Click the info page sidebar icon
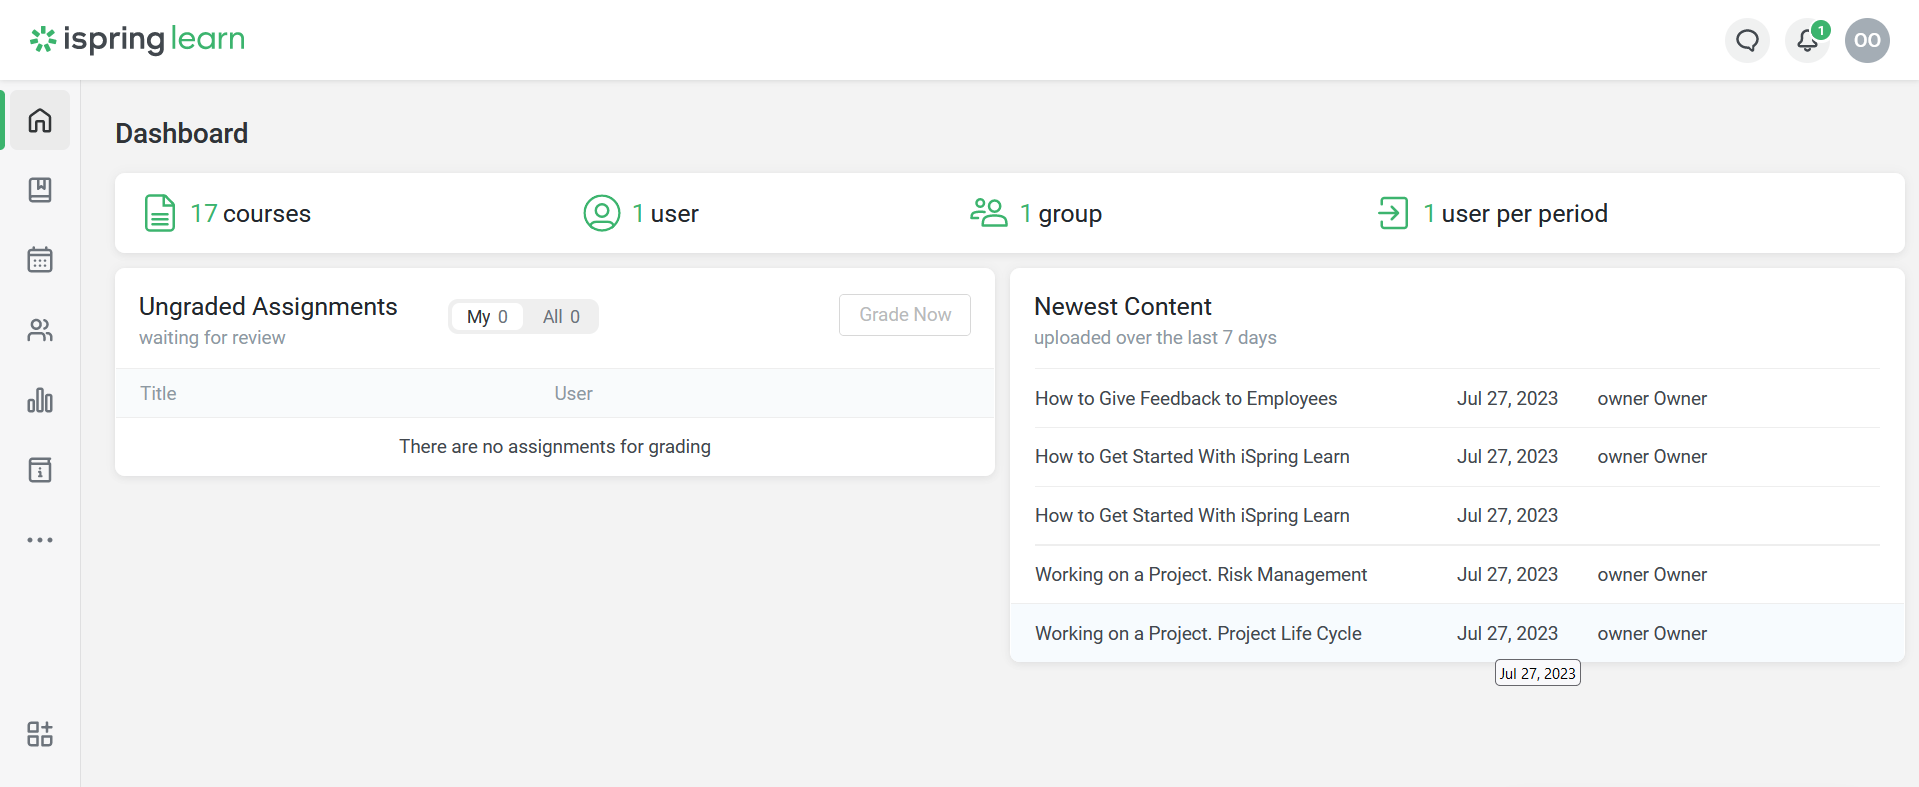The width and height of the screenshot is (1919, 787). pos(40,470)
